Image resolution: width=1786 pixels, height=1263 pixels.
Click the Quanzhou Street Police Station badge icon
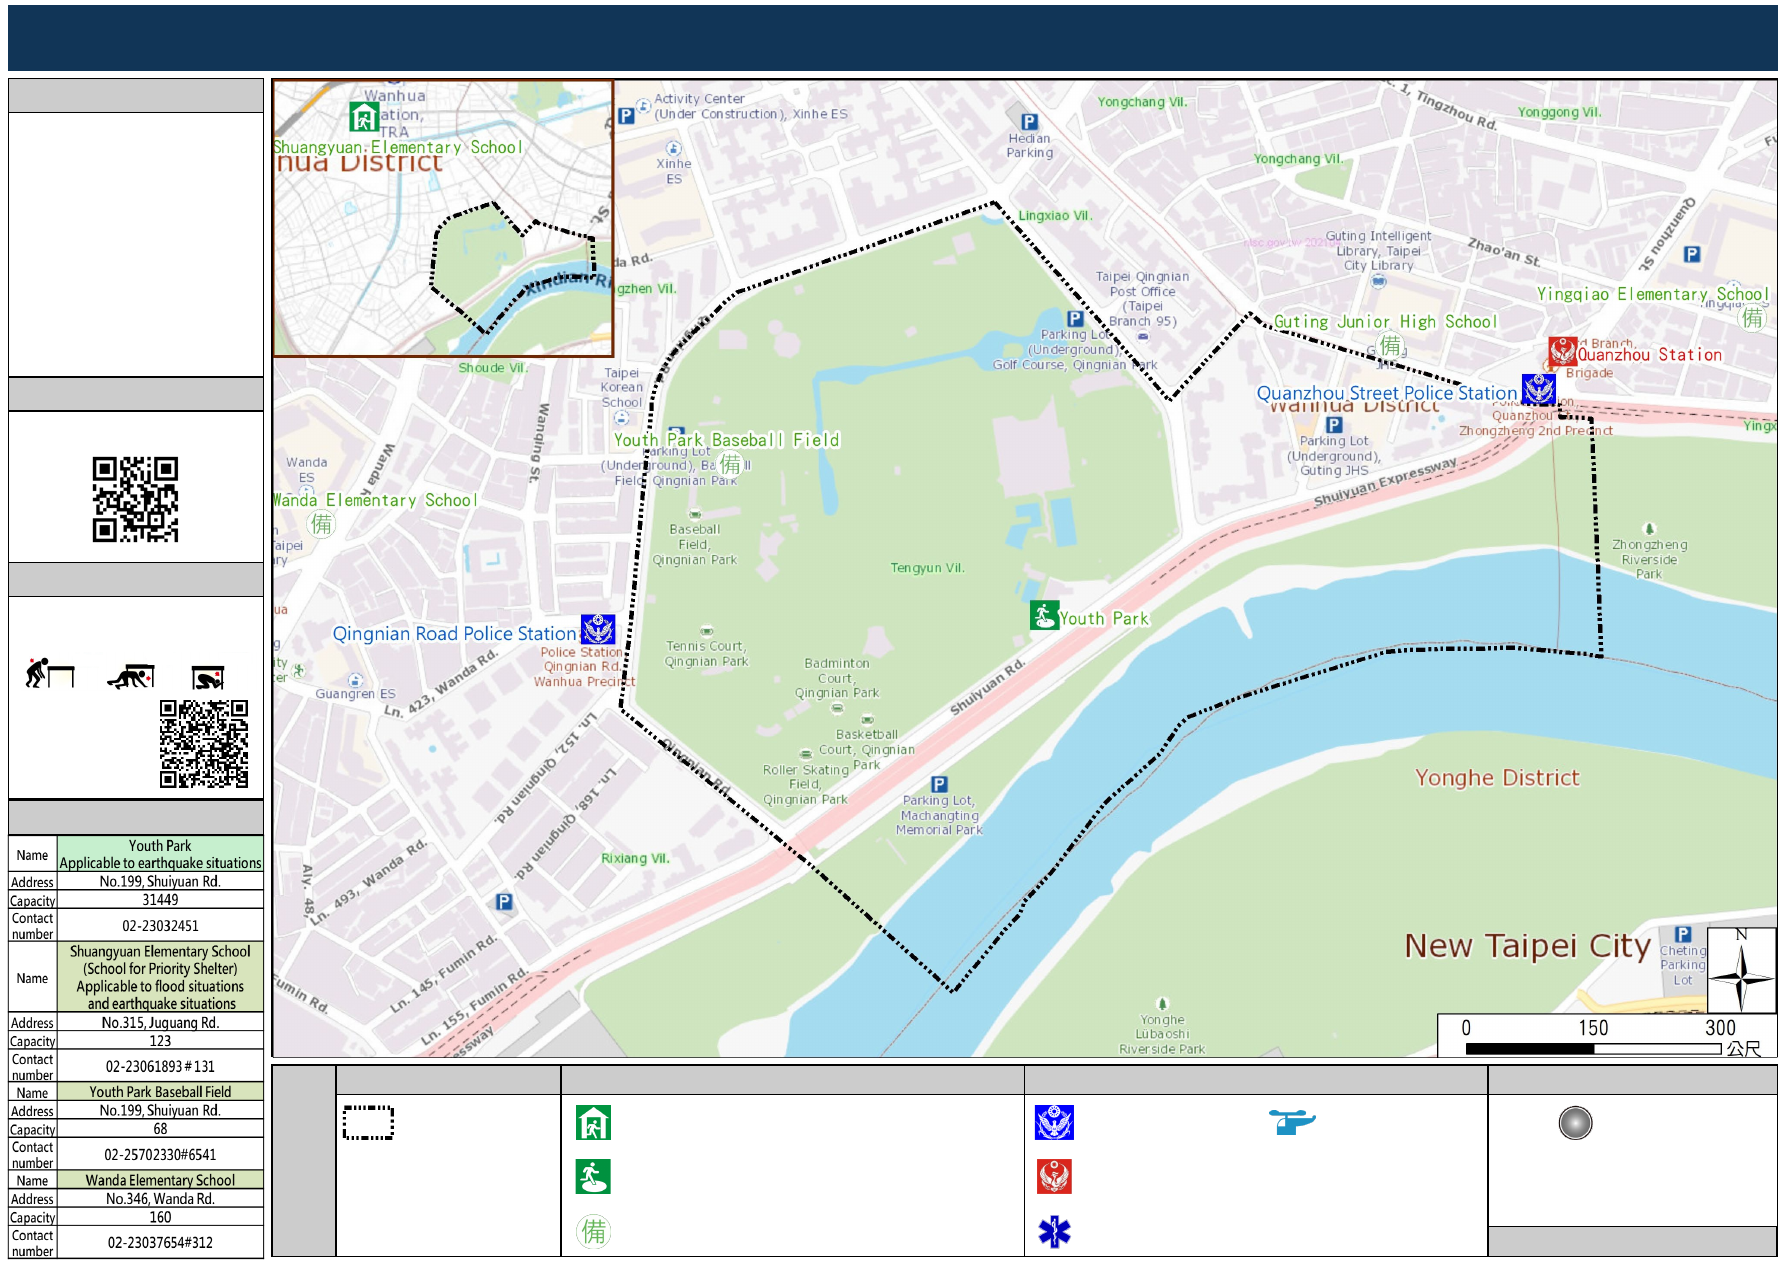[1538, 389]
